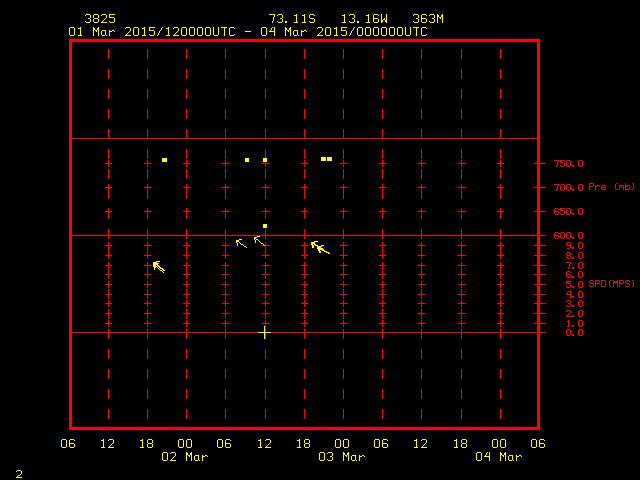Click the yellow cross marker on the 0.0 line
Screen dimensions: 640x480
264,333
